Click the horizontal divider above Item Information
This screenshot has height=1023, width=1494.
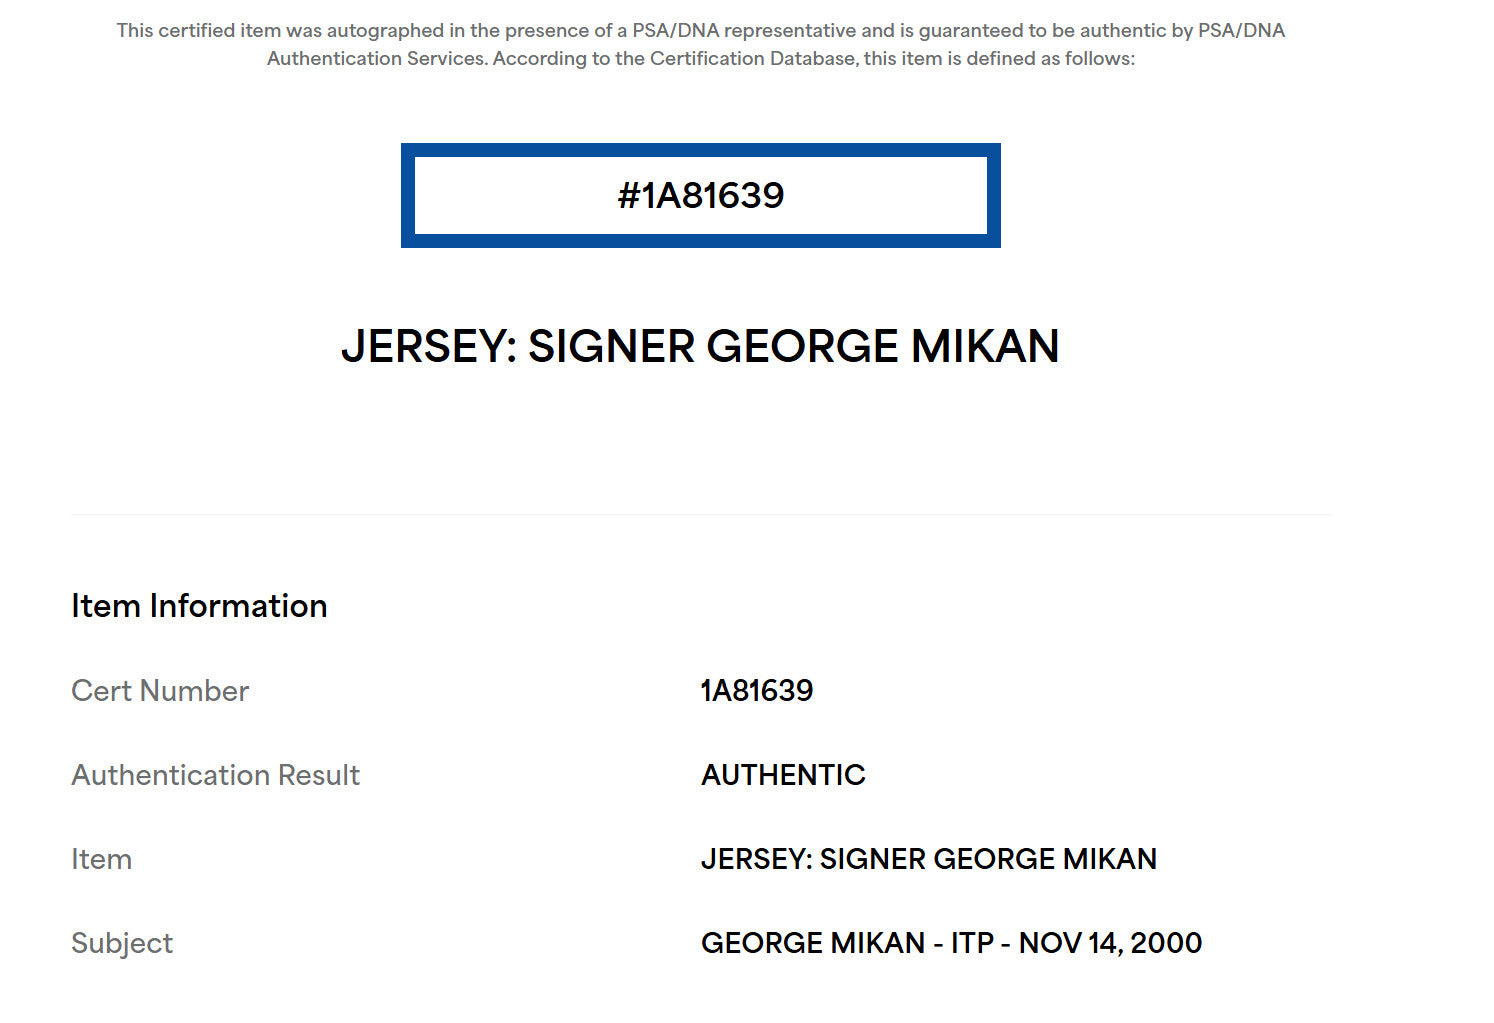(x=700, y=515)
